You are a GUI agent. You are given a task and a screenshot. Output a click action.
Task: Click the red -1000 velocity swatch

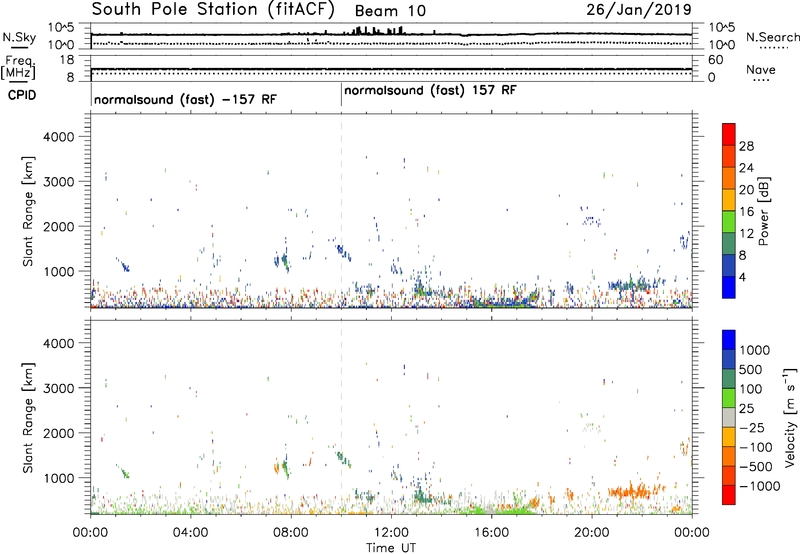pyautogui.click(x=729, y=495)
